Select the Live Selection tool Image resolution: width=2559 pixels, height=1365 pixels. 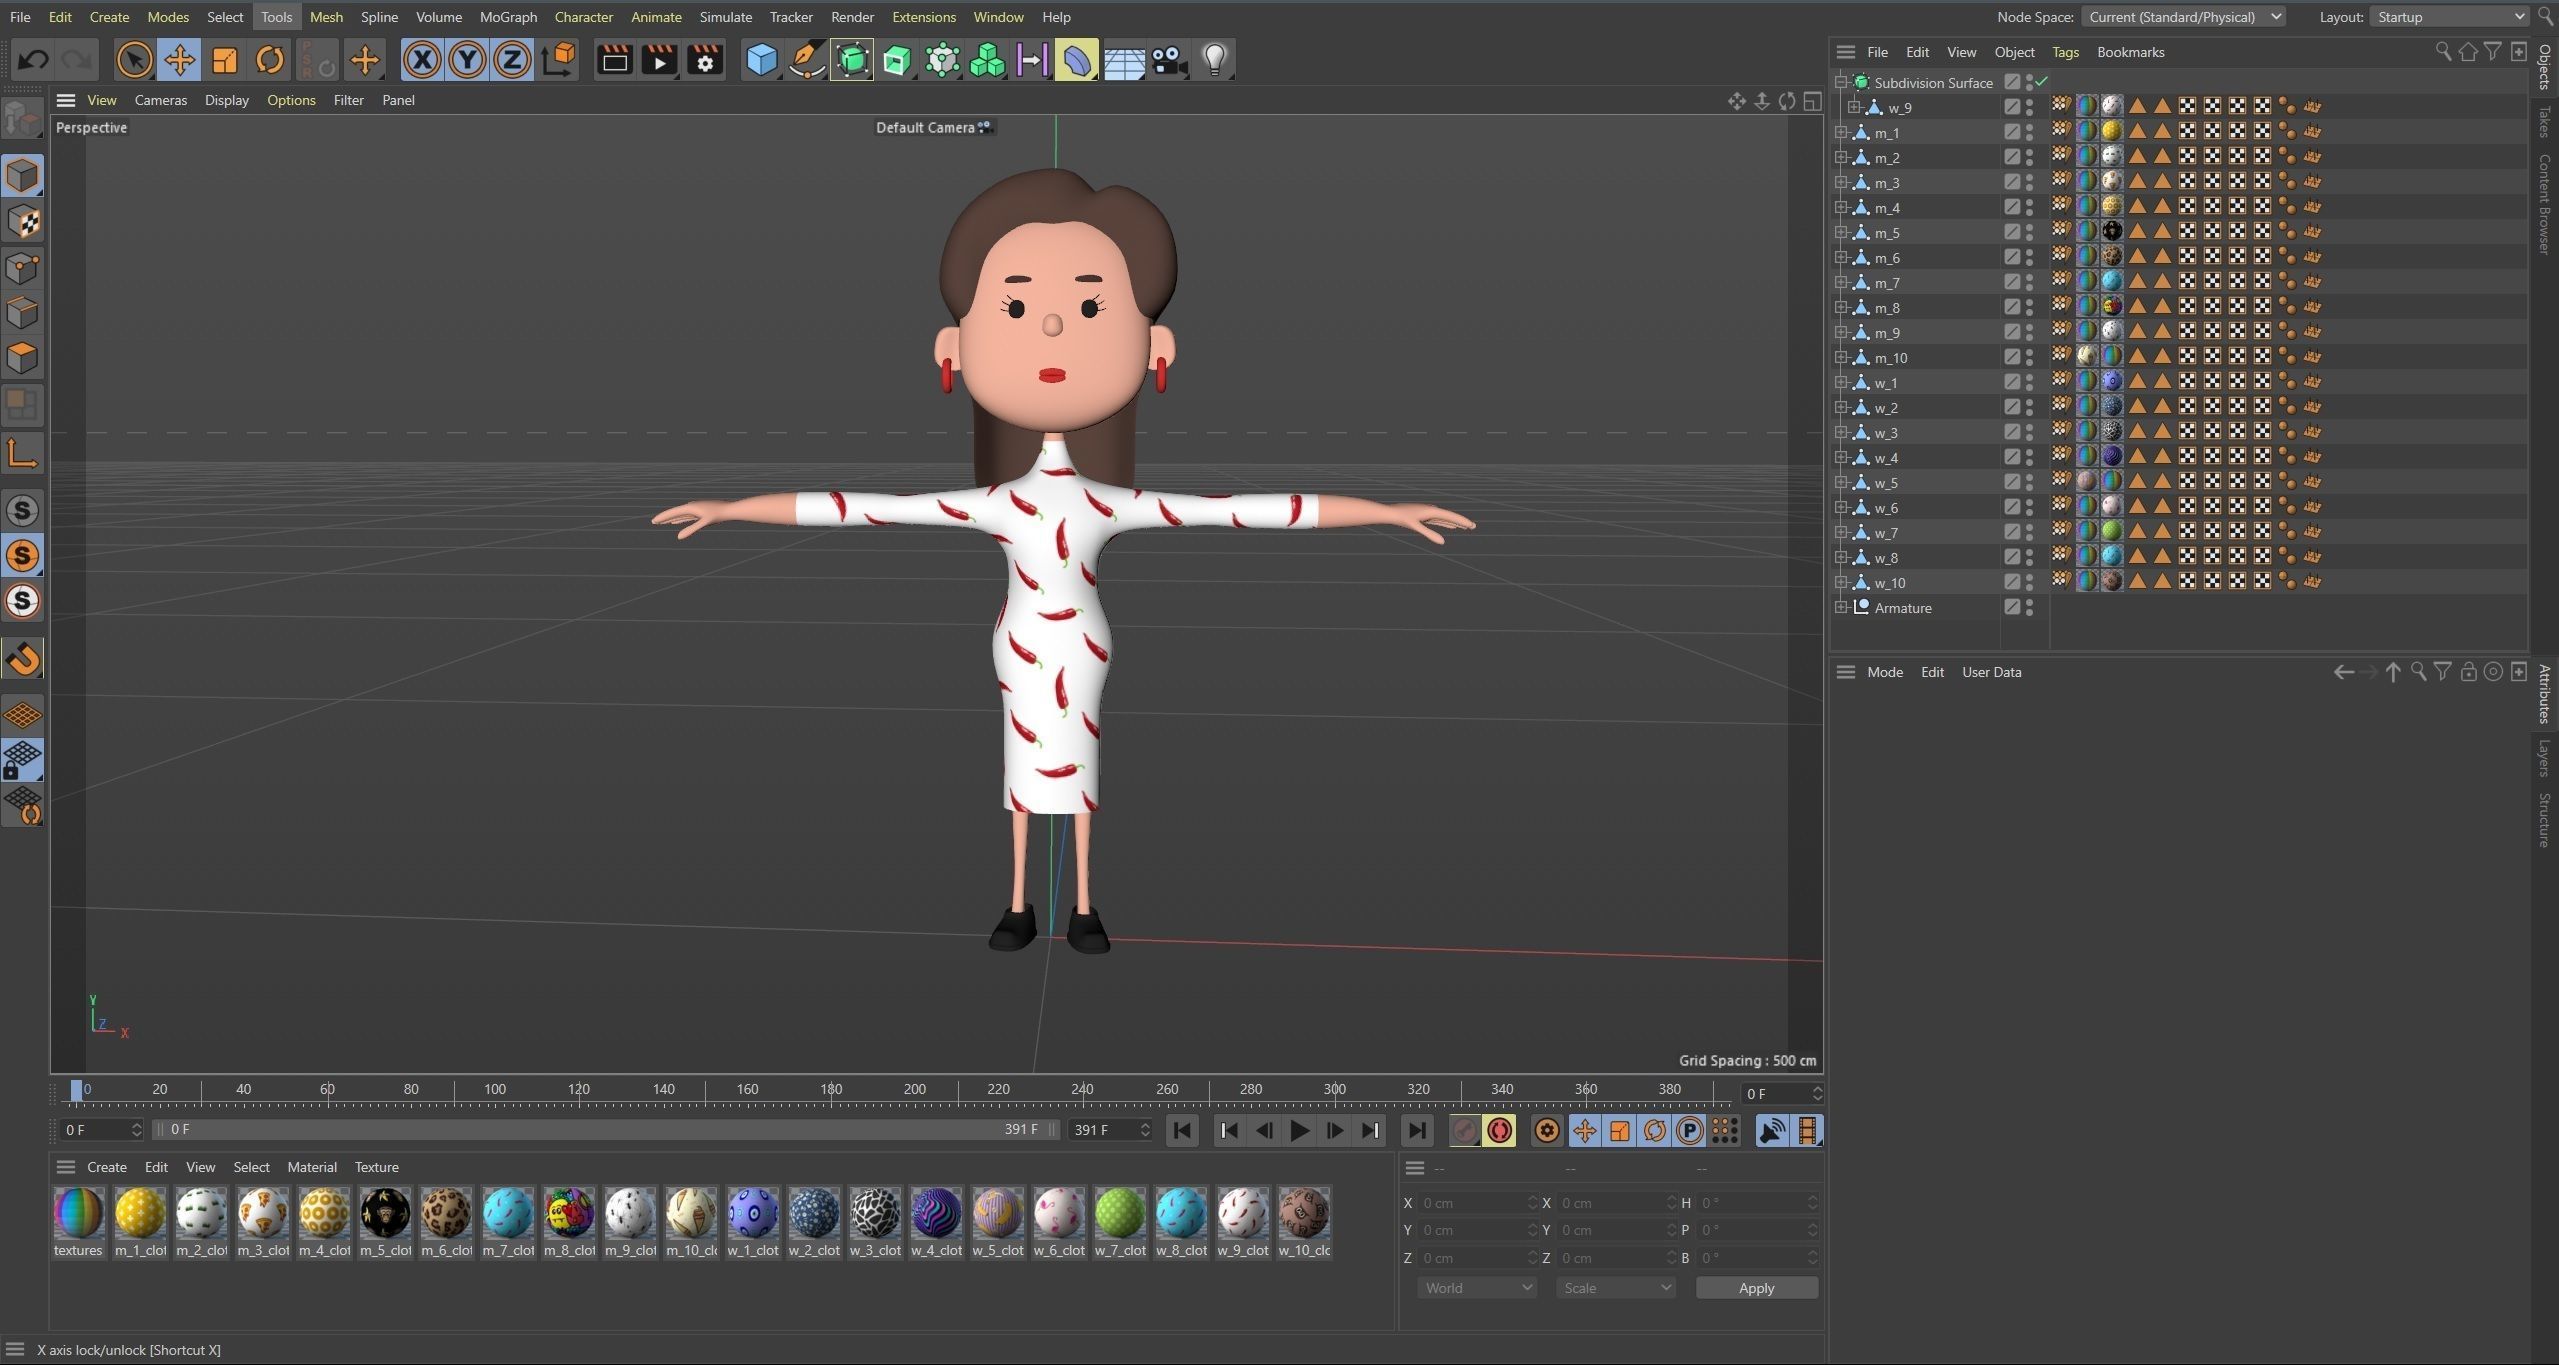coord(134,60)
